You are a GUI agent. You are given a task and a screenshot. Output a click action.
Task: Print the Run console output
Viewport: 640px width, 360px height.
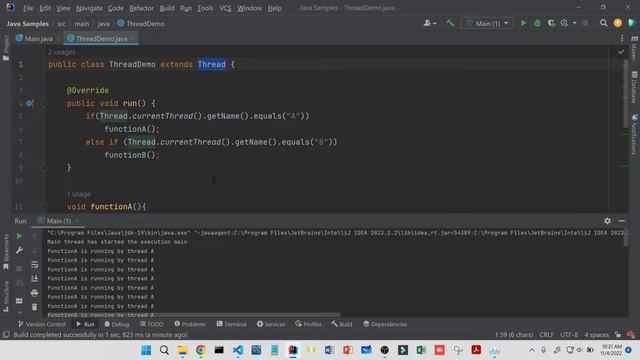[x=35, y=293]
